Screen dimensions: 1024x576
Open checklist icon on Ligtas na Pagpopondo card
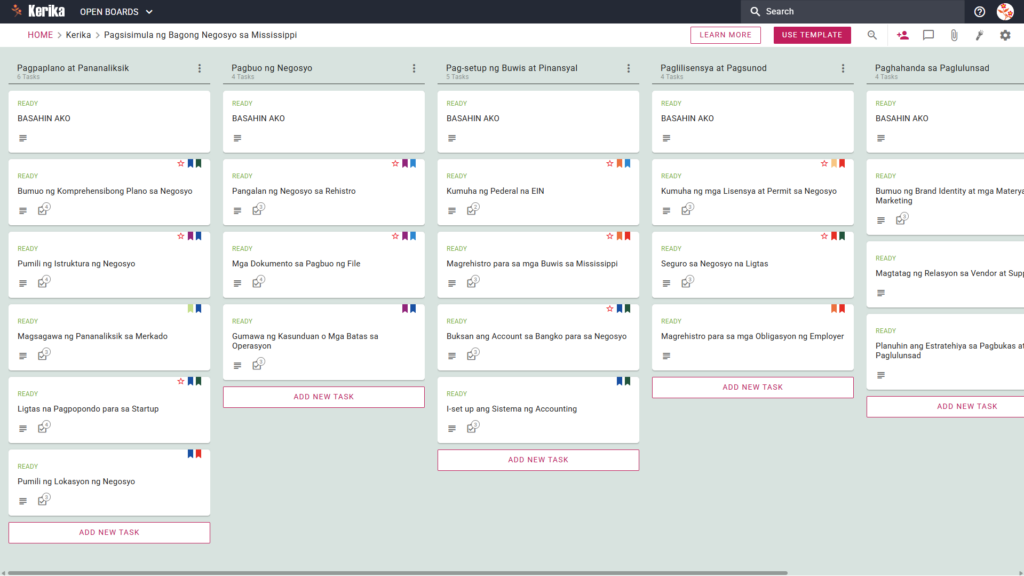(43, 427)
